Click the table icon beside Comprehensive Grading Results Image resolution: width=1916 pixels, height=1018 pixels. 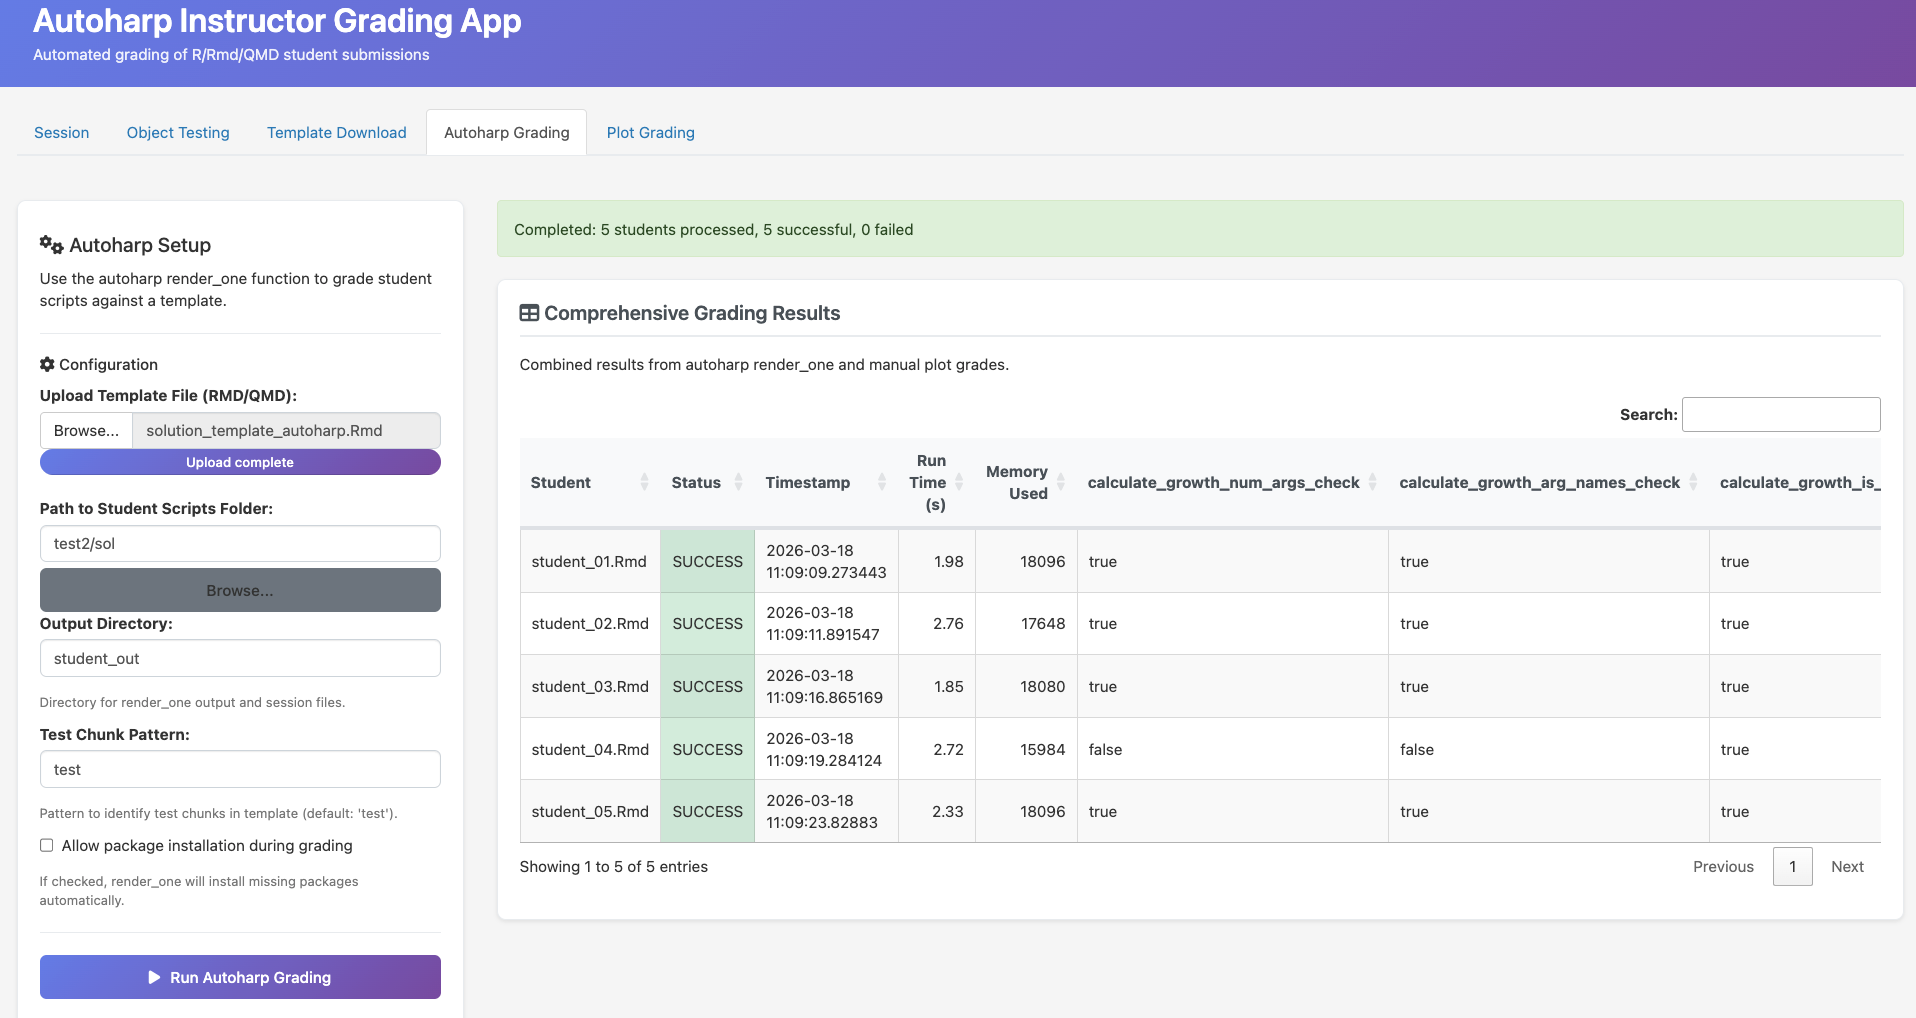[529, 313]
